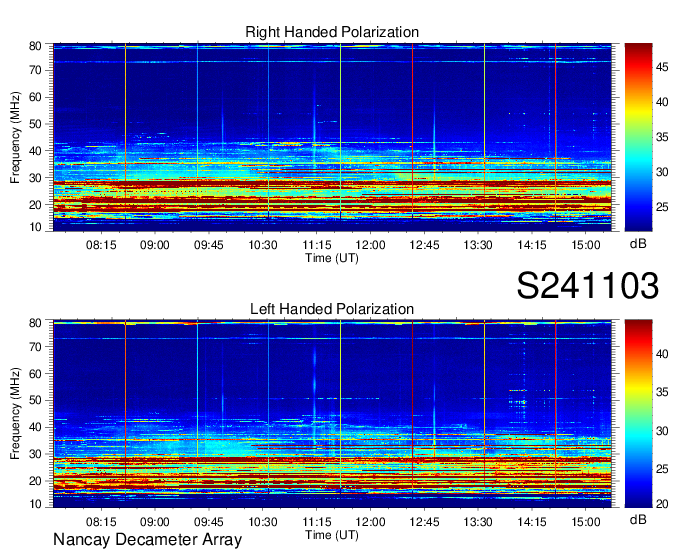Click Time (UT) label under upper plot
Viewport: 680px width, 552px height.
(332, 258)
